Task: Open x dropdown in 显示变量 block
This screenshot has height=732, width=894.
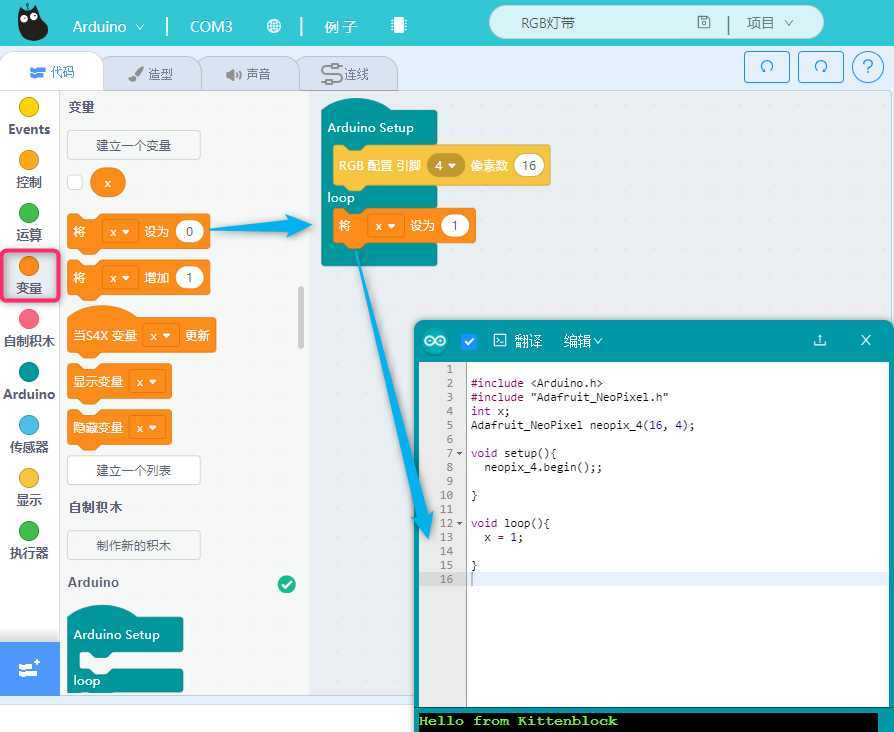Action: coord(147,382)
